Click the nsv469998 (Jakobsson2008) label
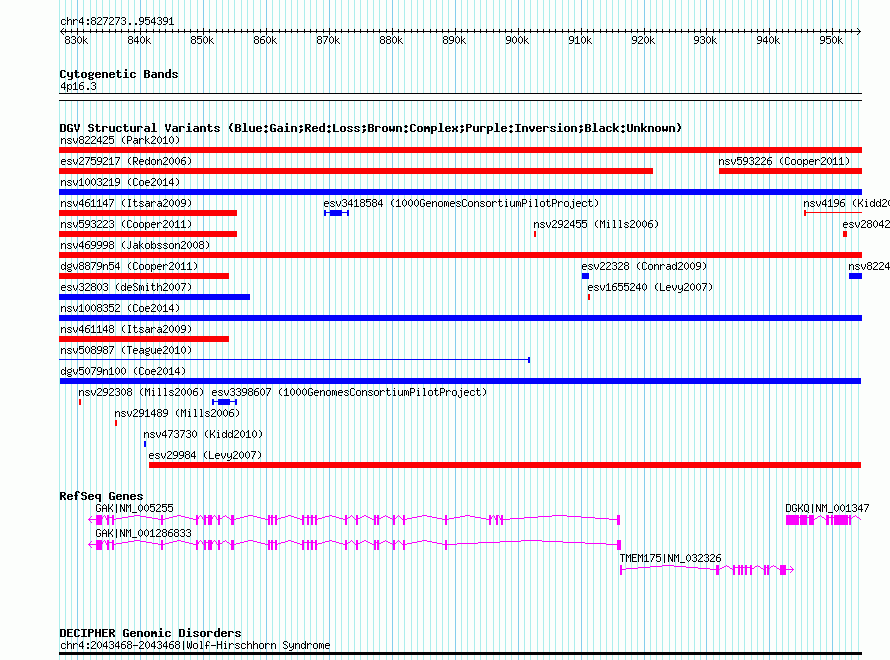The width and height of the screenshot is (890, 660). point(135,245)
